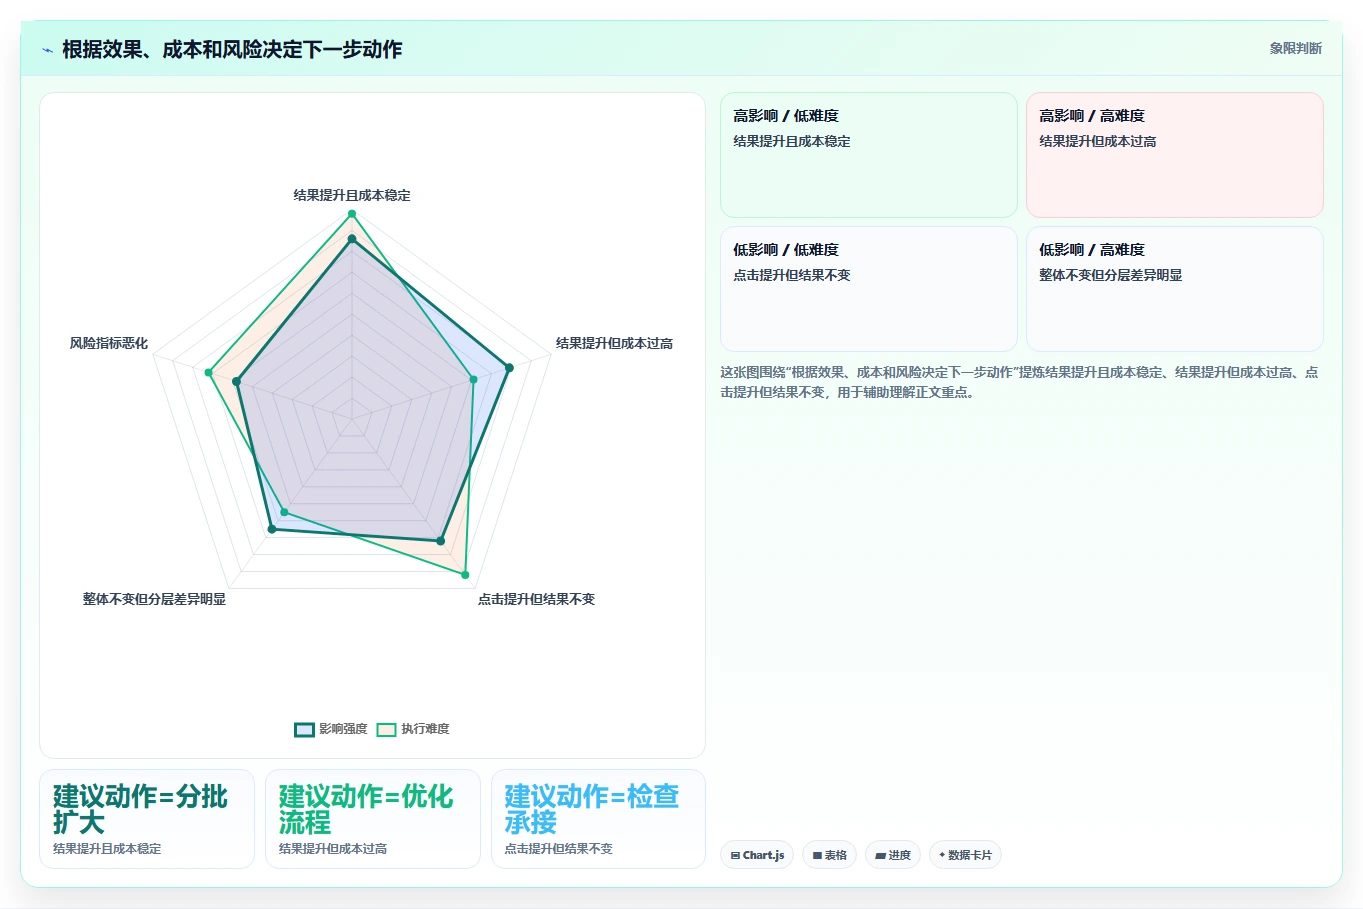This screenshot has height=909, width=1363.
Task: Open the 建议动作=分批扩大 card
Action: (x=147, y=819)
